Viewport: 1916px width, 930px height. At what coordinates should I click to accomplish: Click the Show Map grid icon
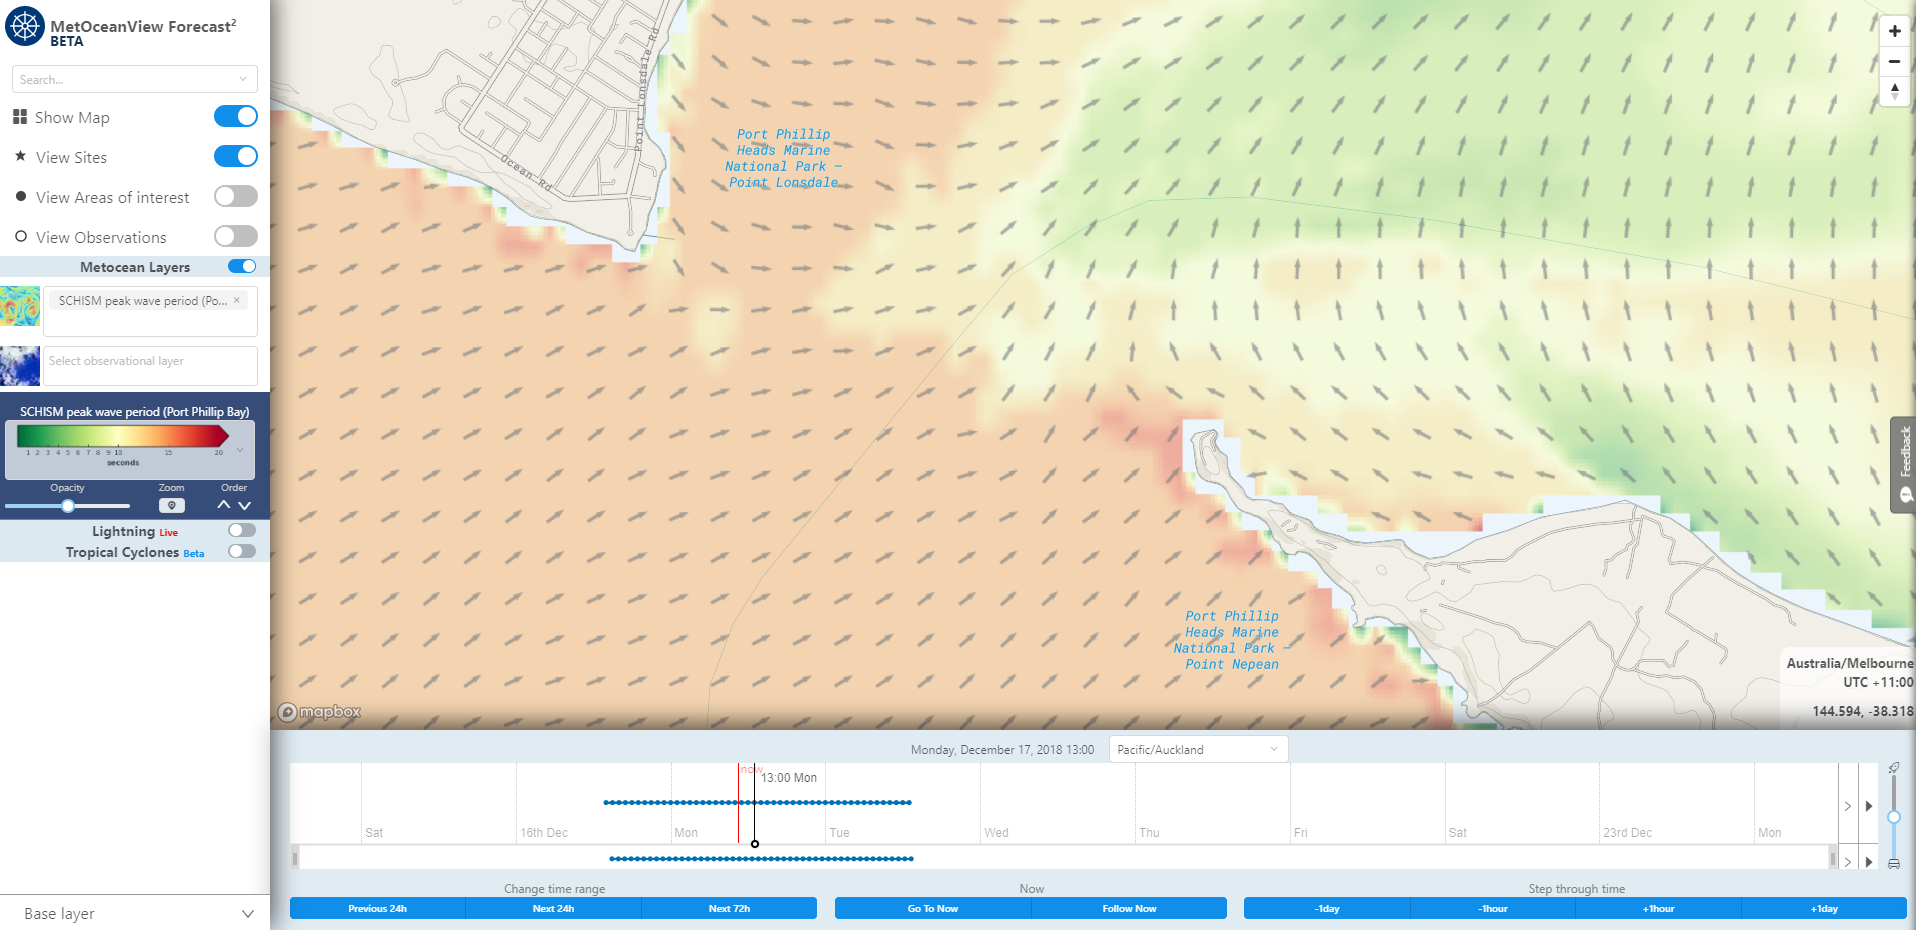pyautogui.click(x=20, y=117)
